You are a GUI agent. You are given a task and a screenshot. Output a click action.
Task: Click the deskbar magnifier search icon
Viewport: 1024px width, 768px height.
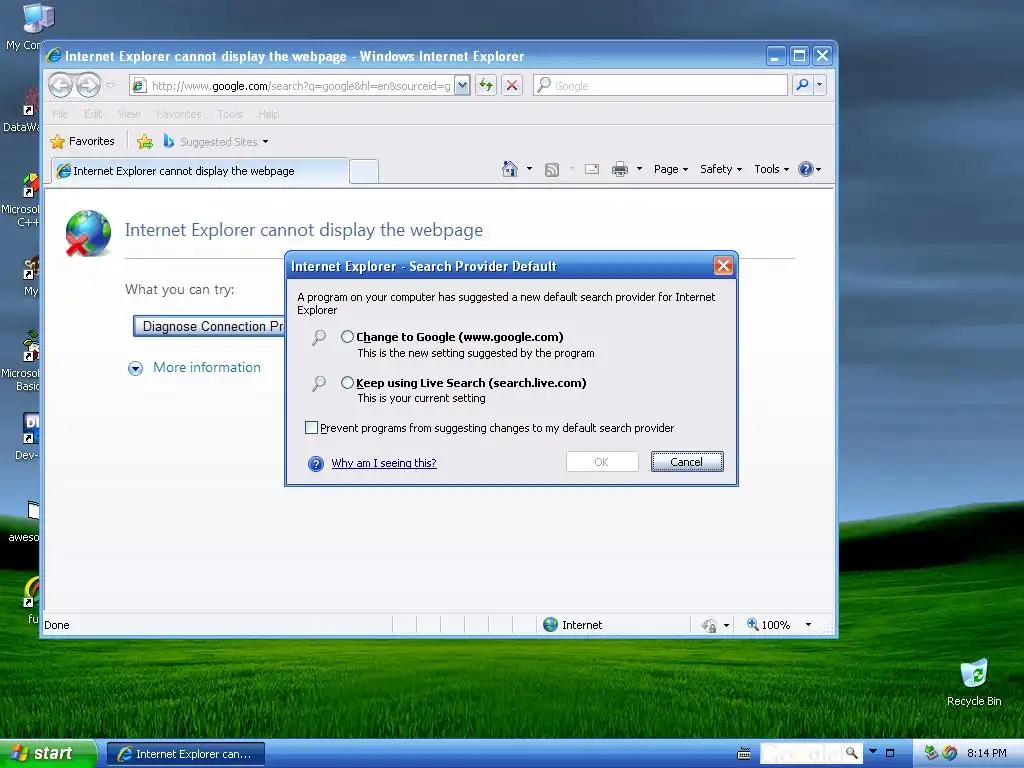point(851,754)
